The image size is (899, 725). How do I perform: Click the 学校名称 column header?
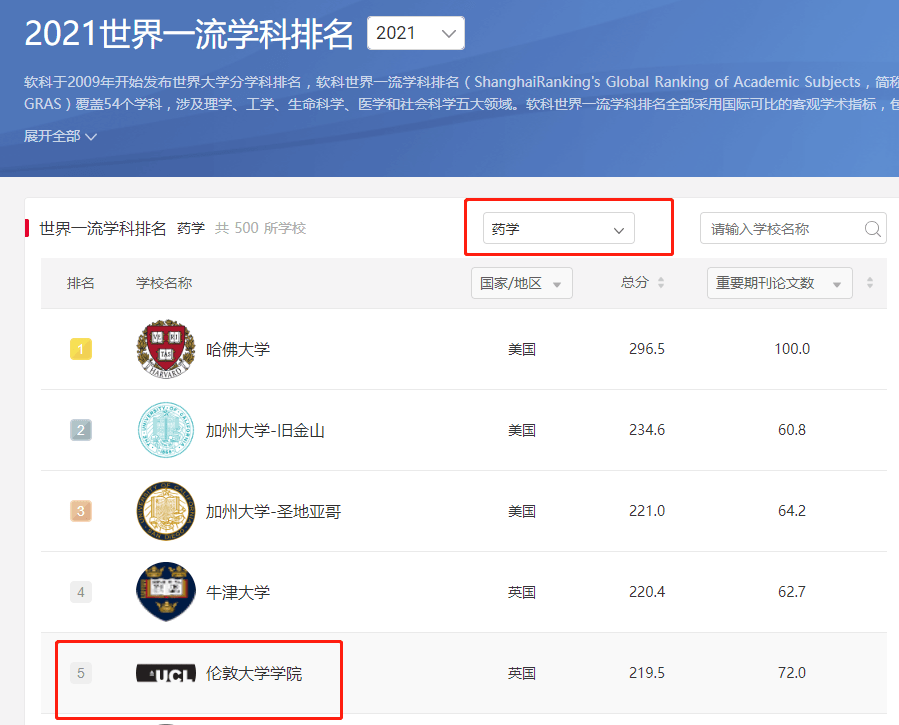pos(164,283)
